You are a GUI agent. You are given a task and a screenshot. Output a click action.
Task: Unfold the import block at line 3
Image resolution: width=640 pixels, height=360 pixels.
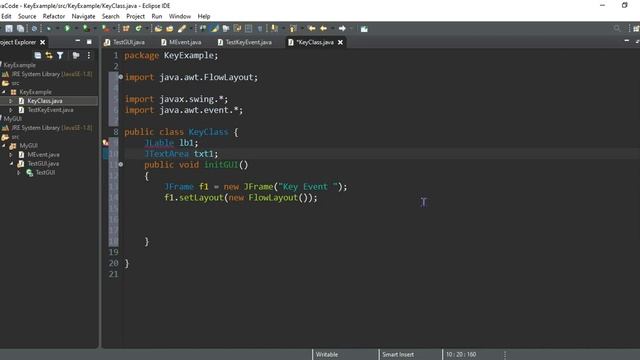click(x=120, y=77)
